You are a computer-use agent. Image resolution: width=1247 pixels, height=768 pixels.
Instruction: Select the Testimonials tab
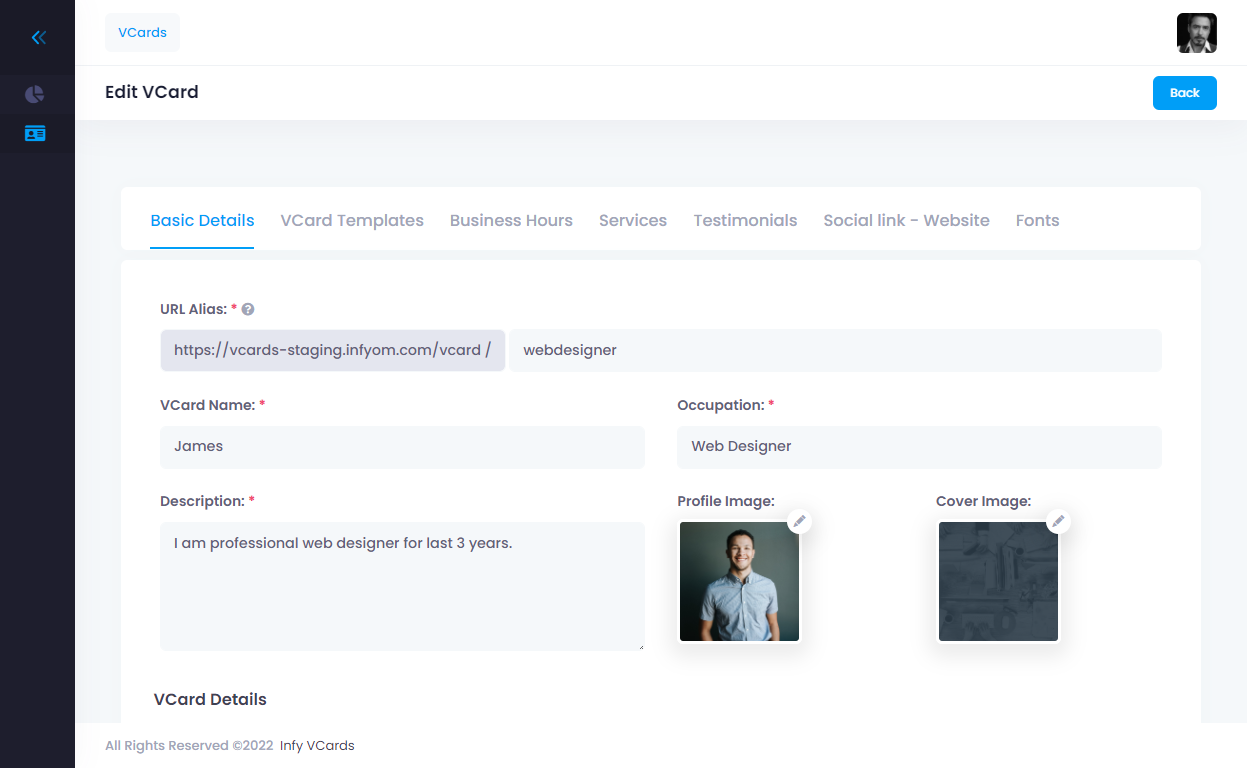[745, 221]
